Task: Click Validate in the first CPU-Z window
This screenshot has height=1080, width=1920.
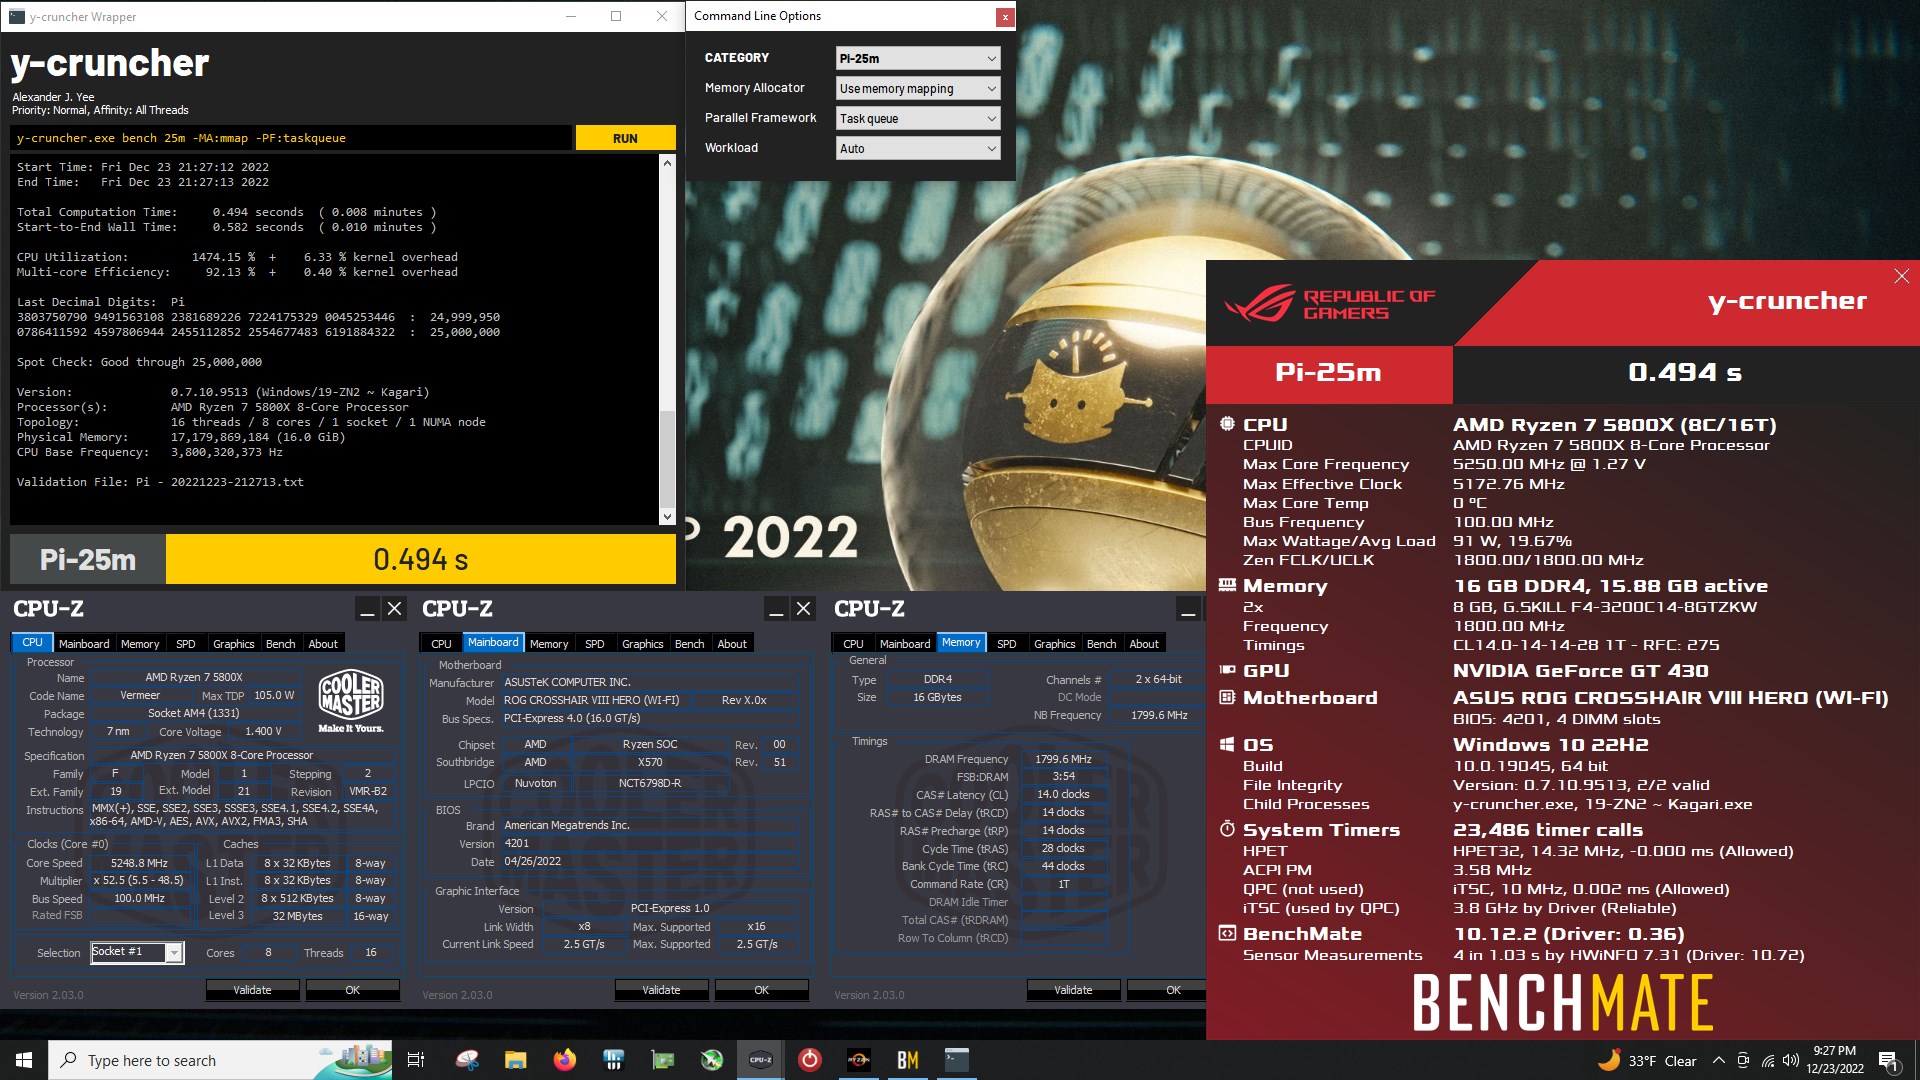Action: 252,990
